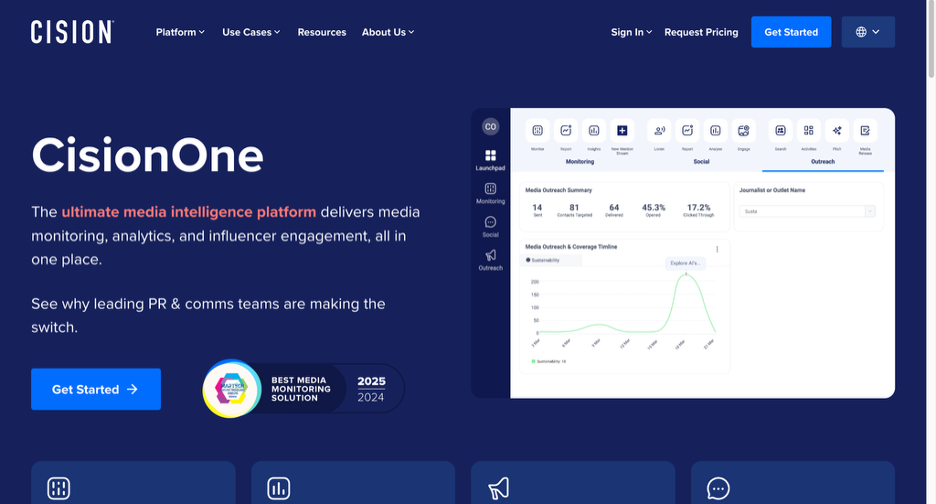Image resolution: width=936 pixels, height=504 pixels.
Task: Open the Journalist or Outlet Name dropdown arrow
Action: click(x=870, y=211)
